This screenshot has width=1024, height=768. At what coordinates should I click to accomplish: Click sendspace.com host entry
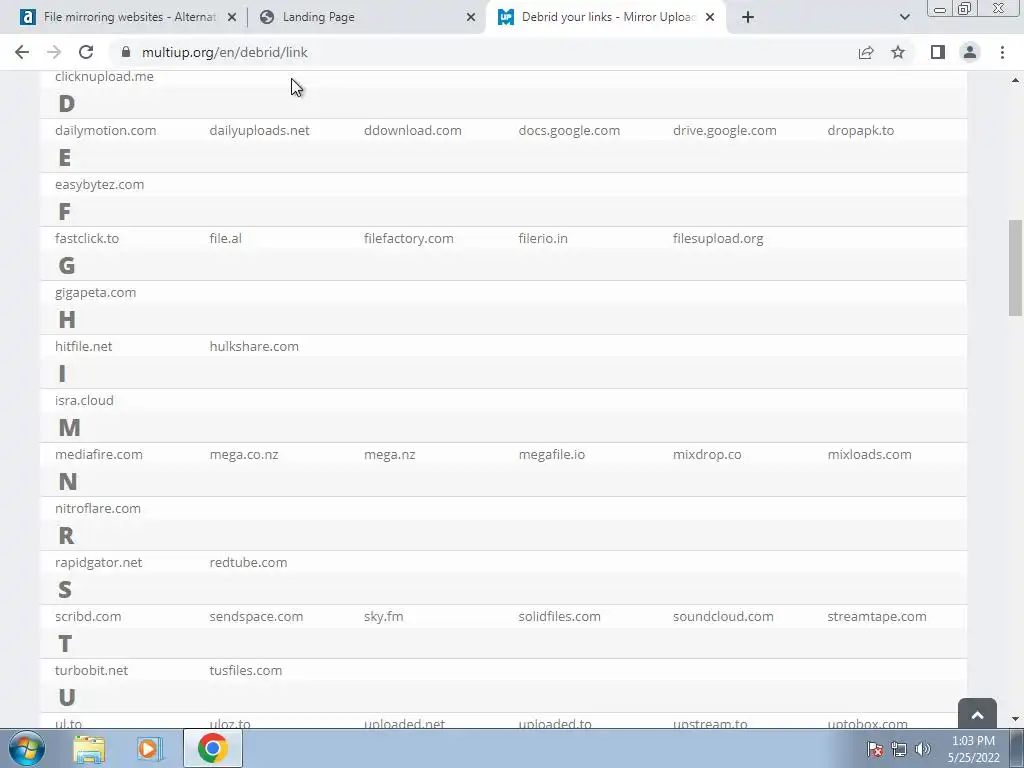pyautogui.click(x=256, y=616)
